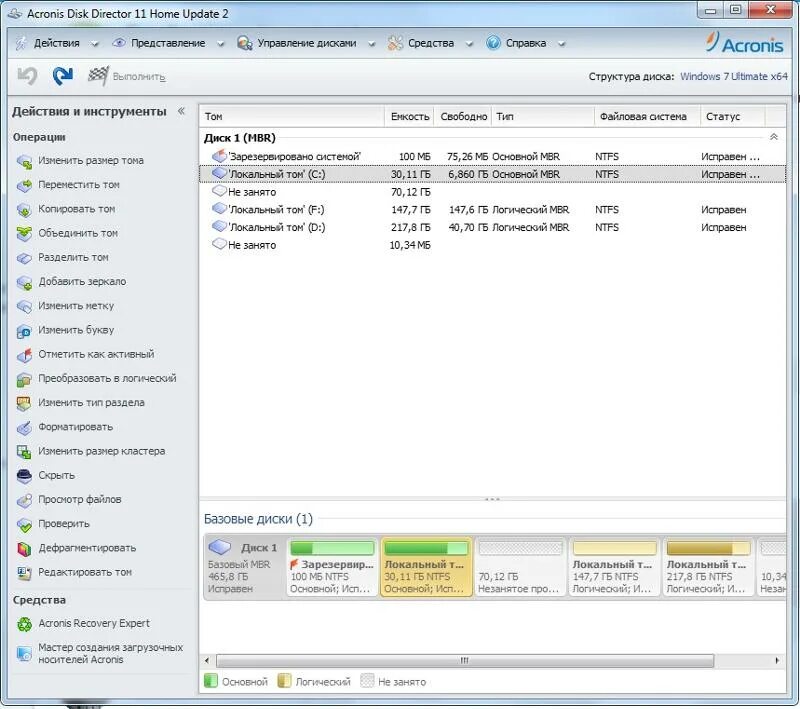Expand dropdown arrow next to Представление
This screenshot has width=800, height=709.
click(220, 44)
